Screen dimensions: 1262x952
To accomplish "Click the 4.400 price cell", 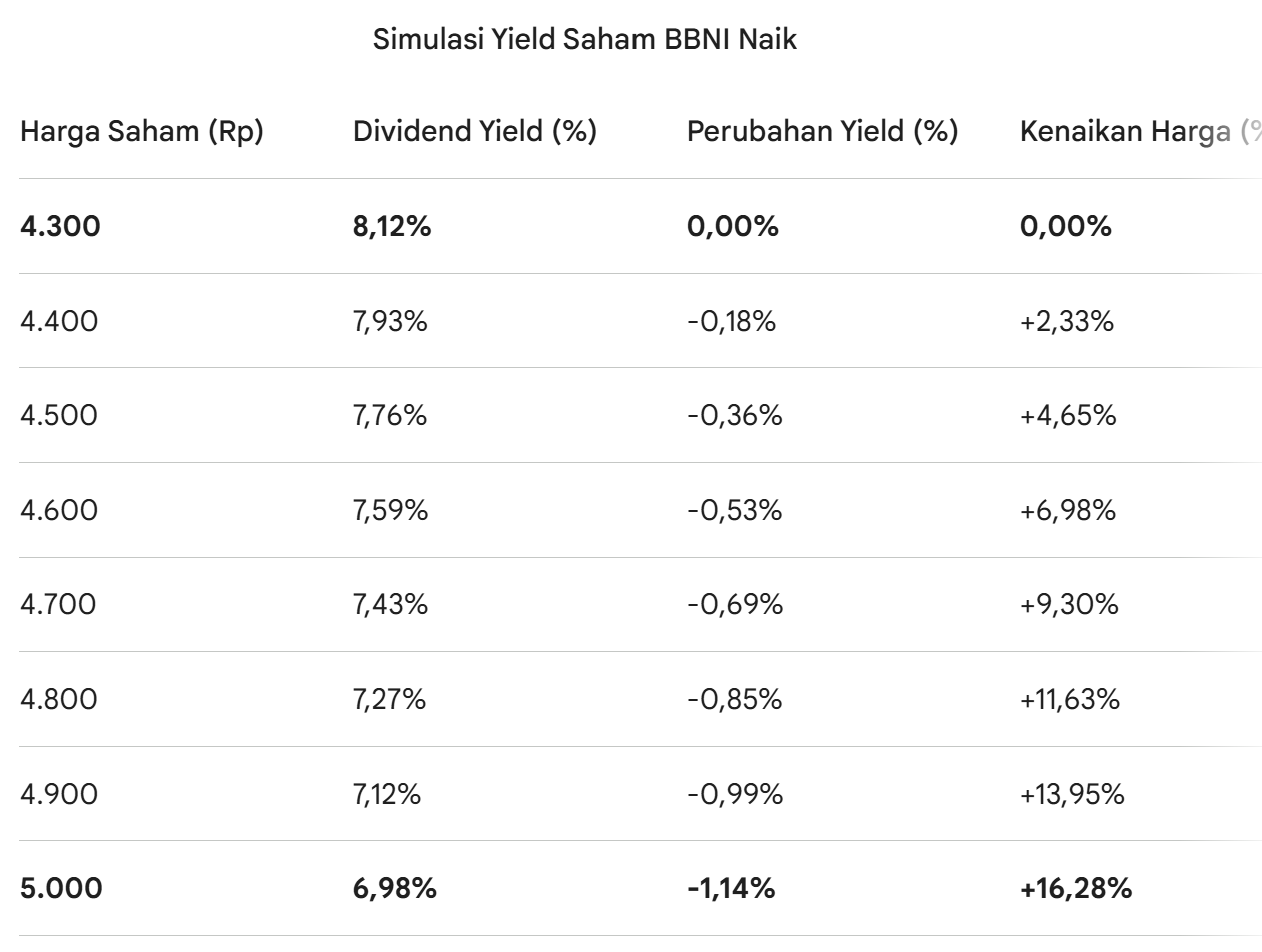I will tap(59, 322).
